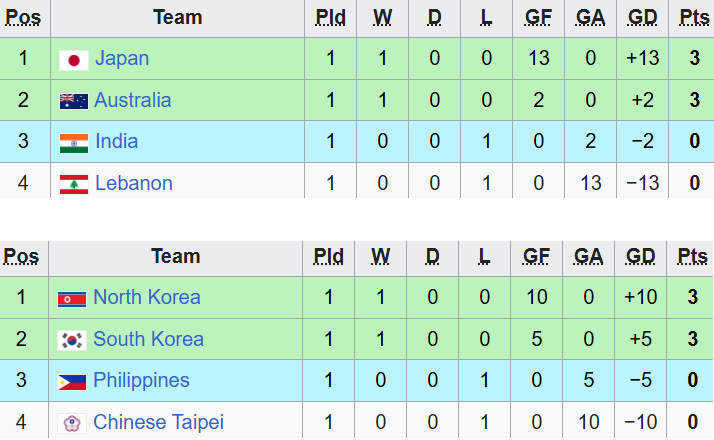Click the Japan flag icon
The height and width of the screenshot is (440, 714).
coord(74,60)
